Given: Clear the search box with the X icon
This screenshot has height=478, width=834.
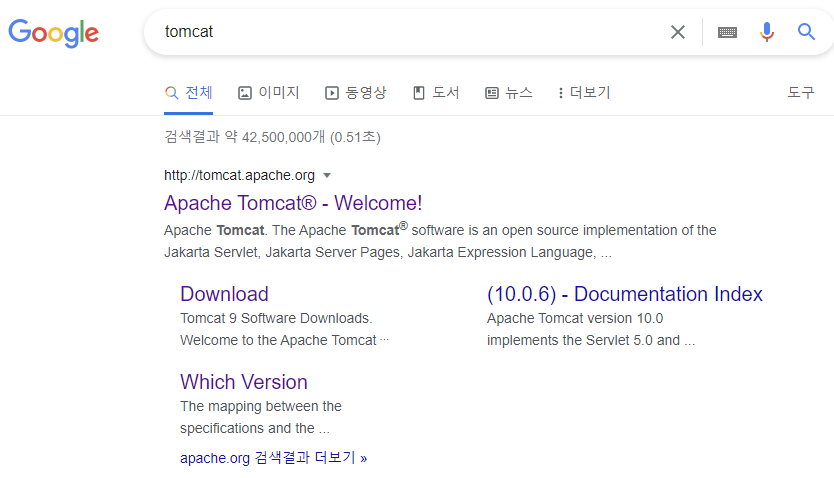Looking at the screenshot, I should pos(678,32).
